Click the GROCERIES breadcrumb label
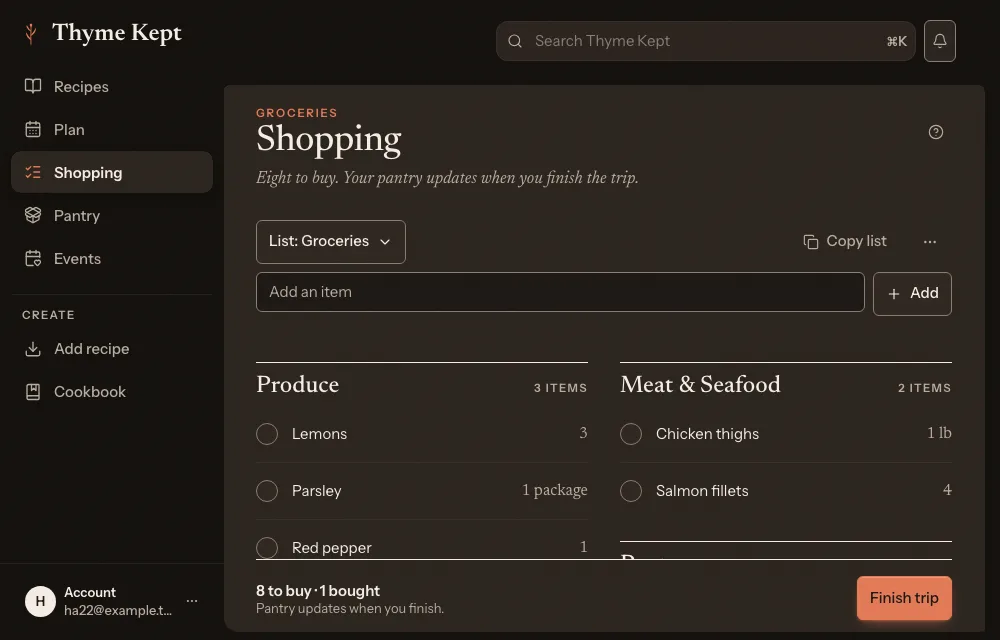Viewport: 1000px width, 640px height. coord(297,113)
